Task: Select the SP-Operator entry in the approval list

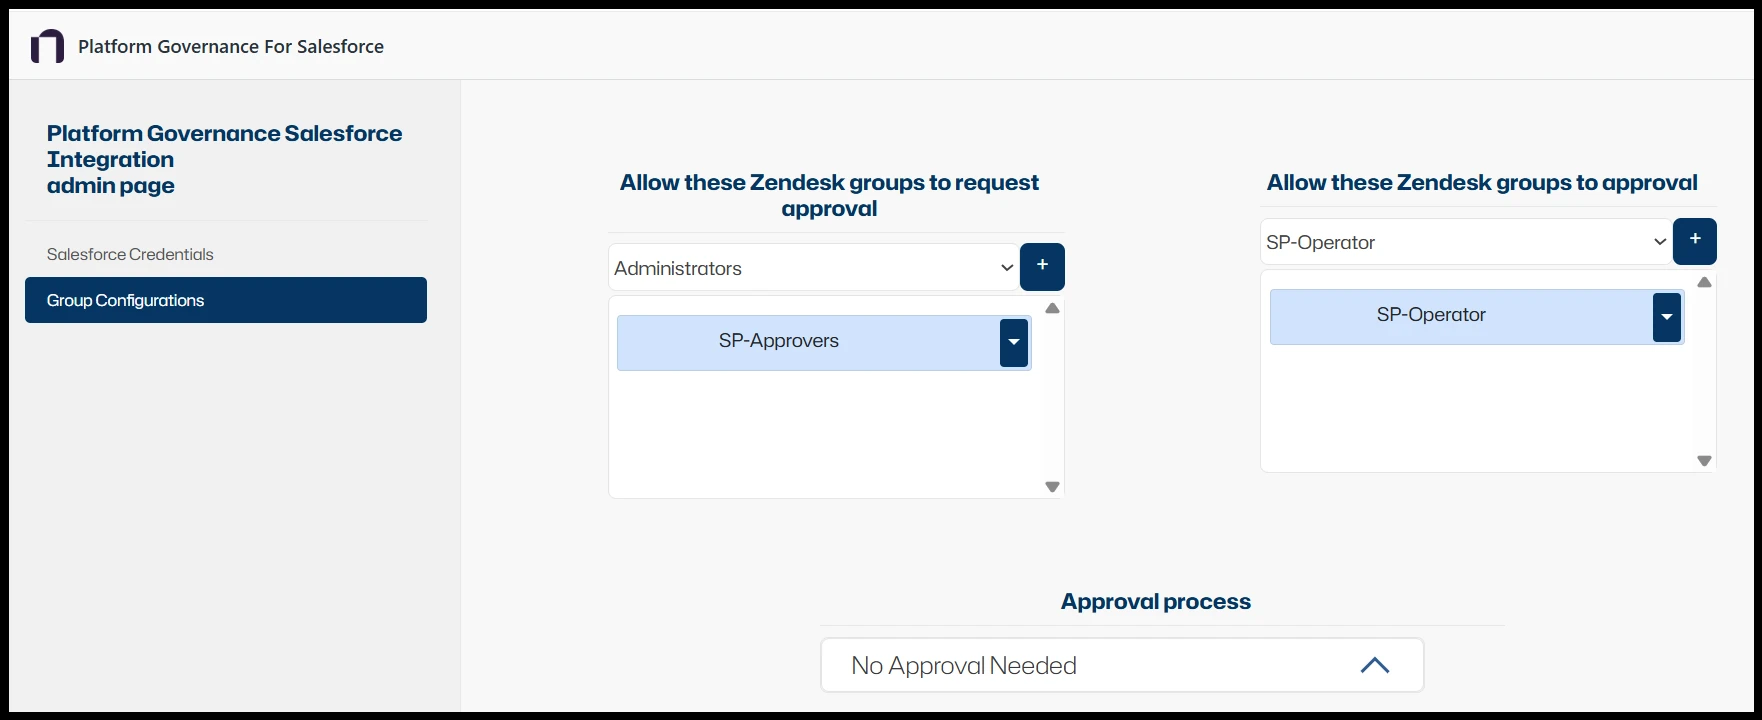Action: (x=1431, y=315)
